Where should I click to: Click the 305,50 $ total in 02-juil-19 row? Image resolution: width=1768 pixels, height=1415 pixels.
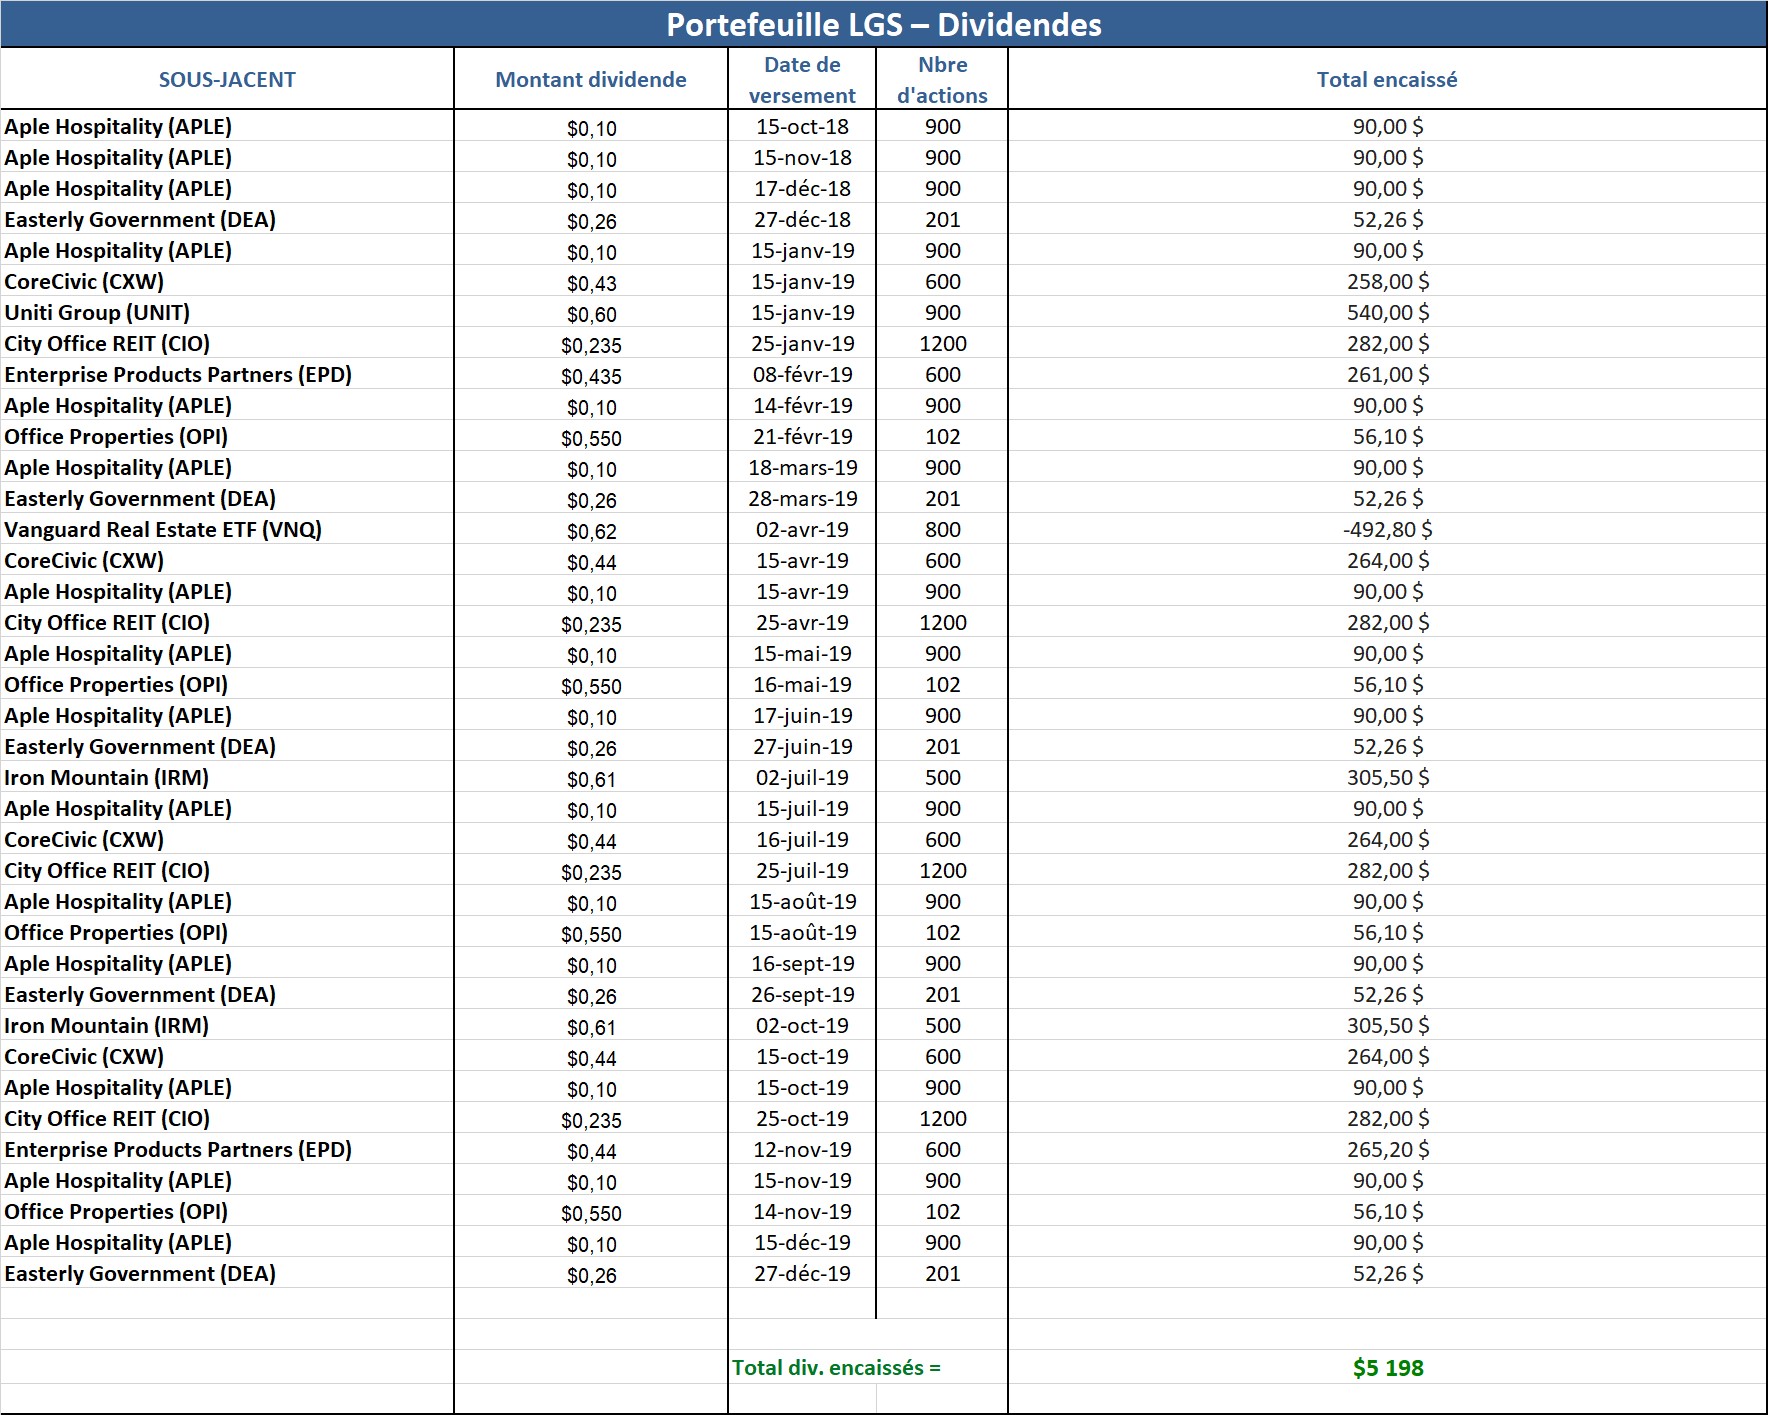pos(1388,778)
